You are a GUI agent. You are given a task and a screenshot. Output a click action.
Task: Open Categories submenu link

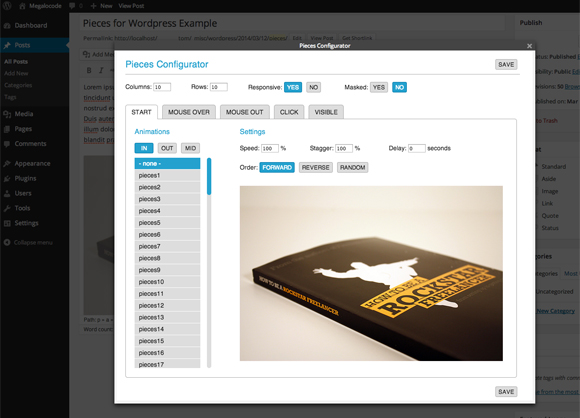pyautogui.click(x=18, y=85)
